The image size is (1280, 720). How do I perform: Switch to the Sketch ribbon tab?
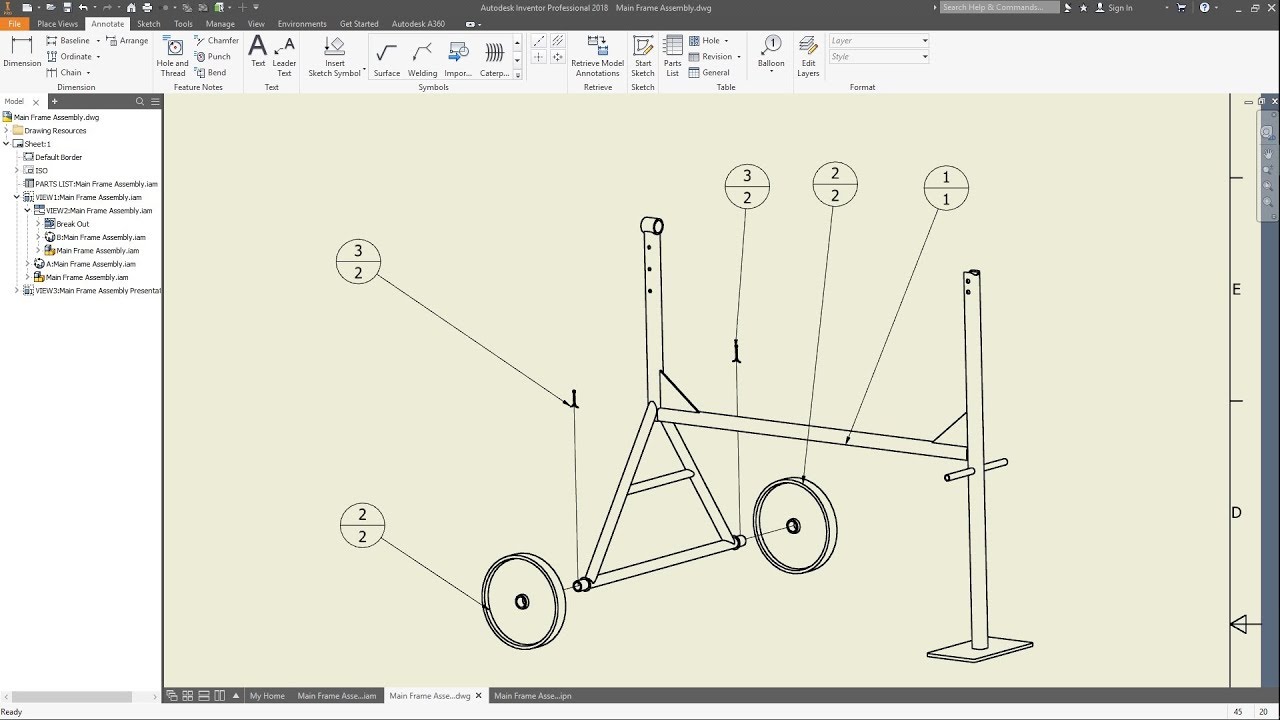coord(148,23)
